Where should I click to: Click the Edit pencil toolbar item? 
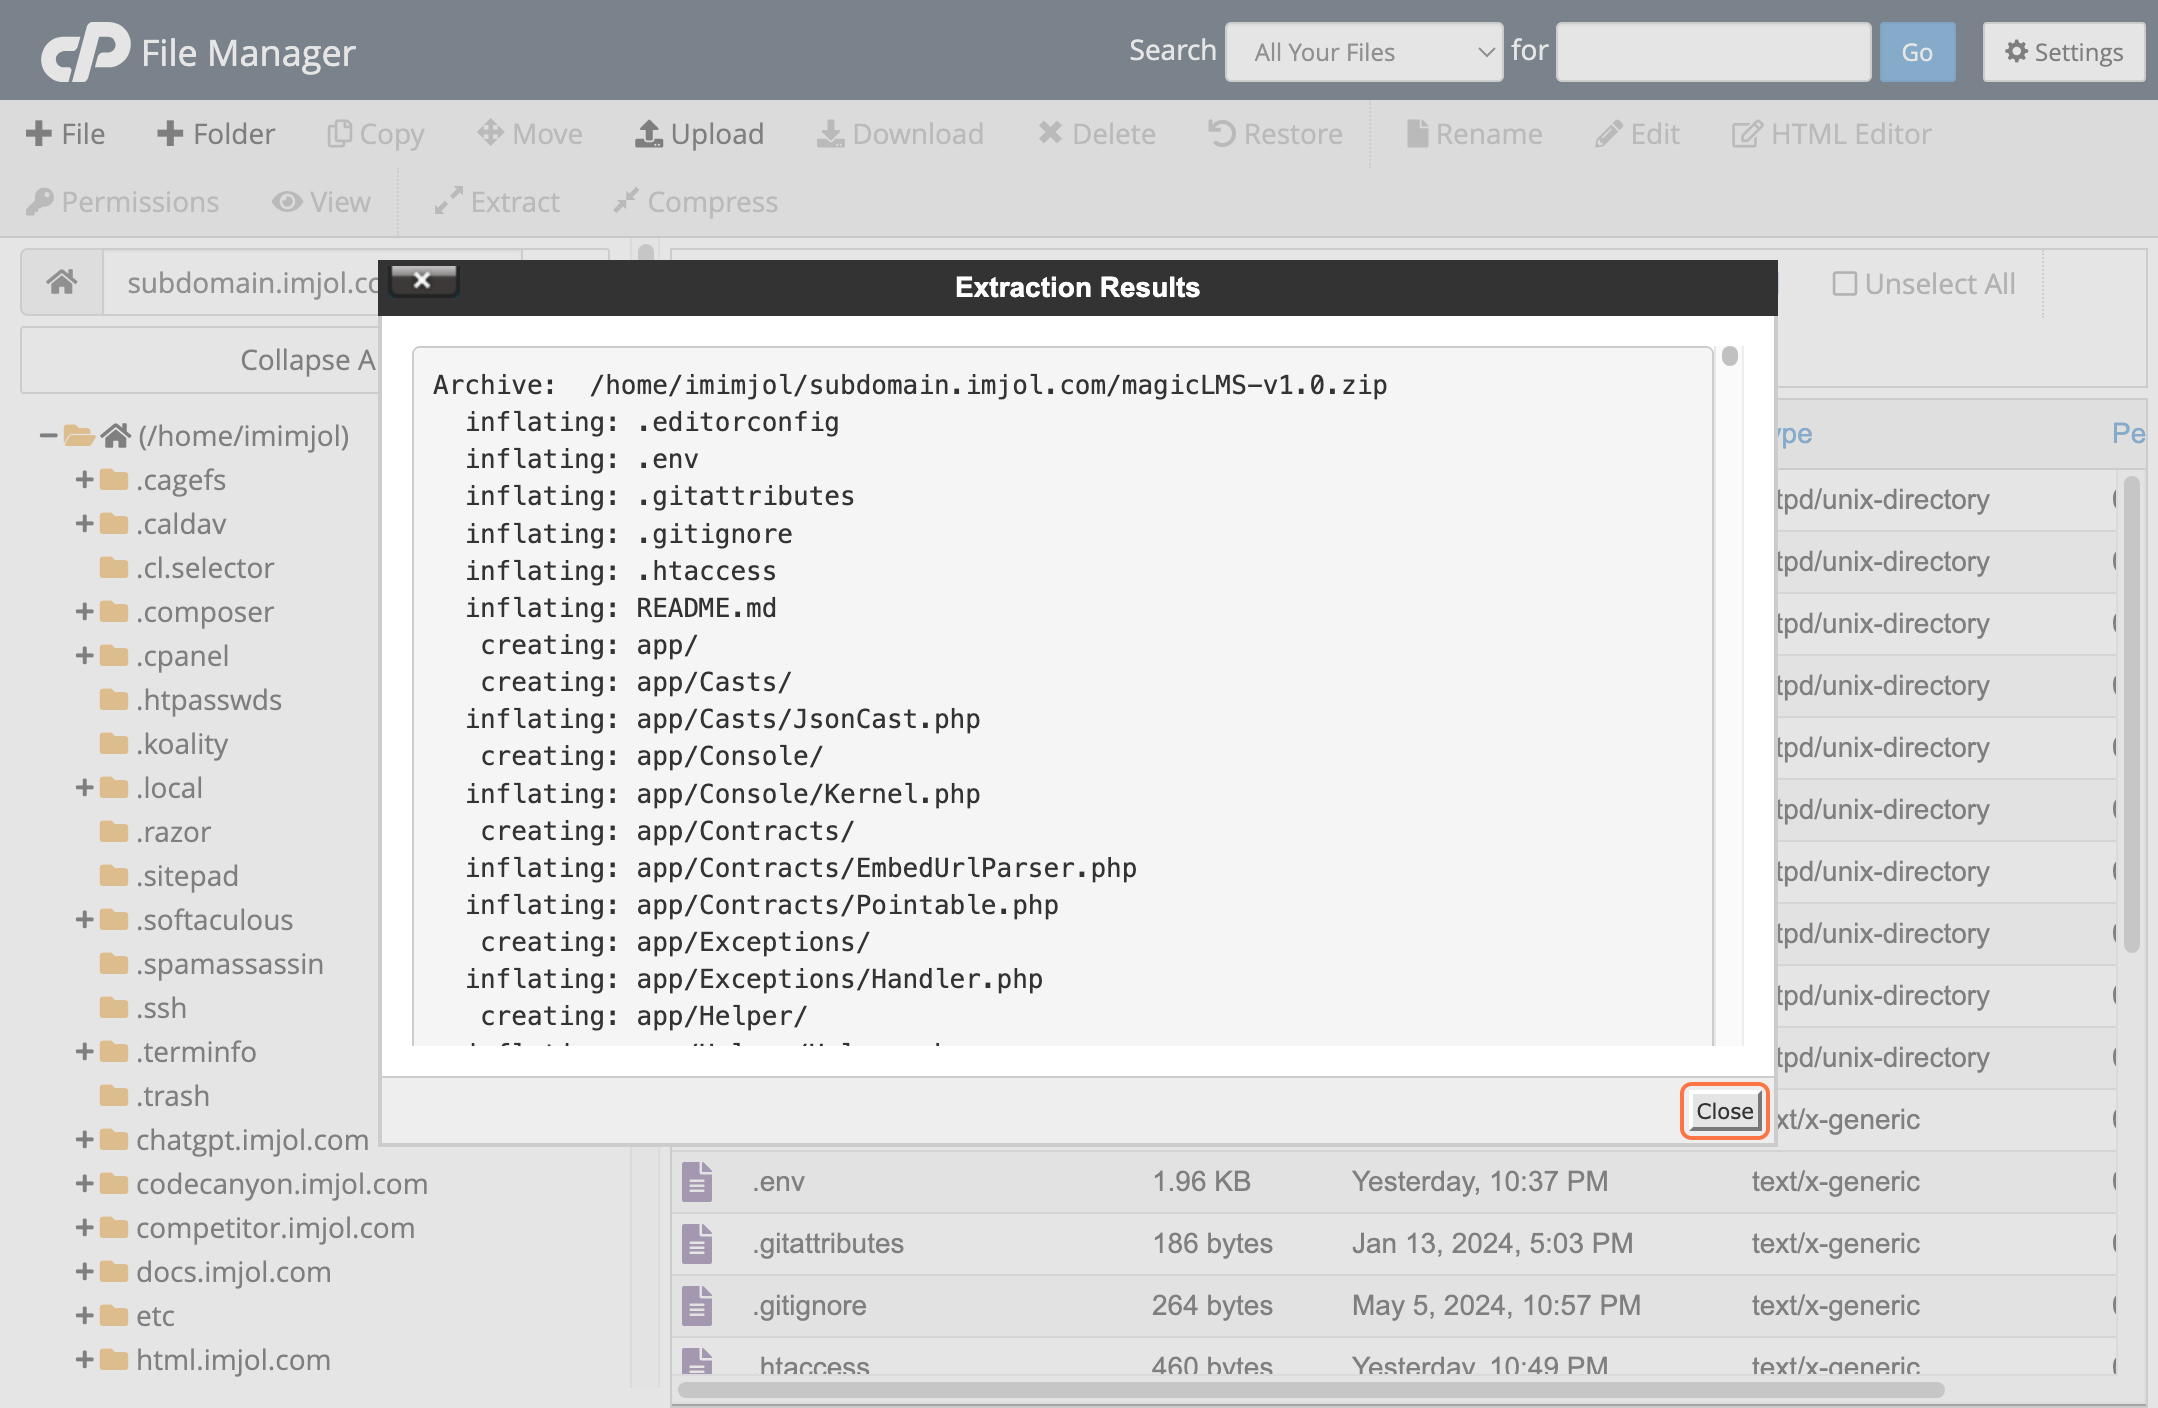pyautogui.click(x=1638, y=134)
